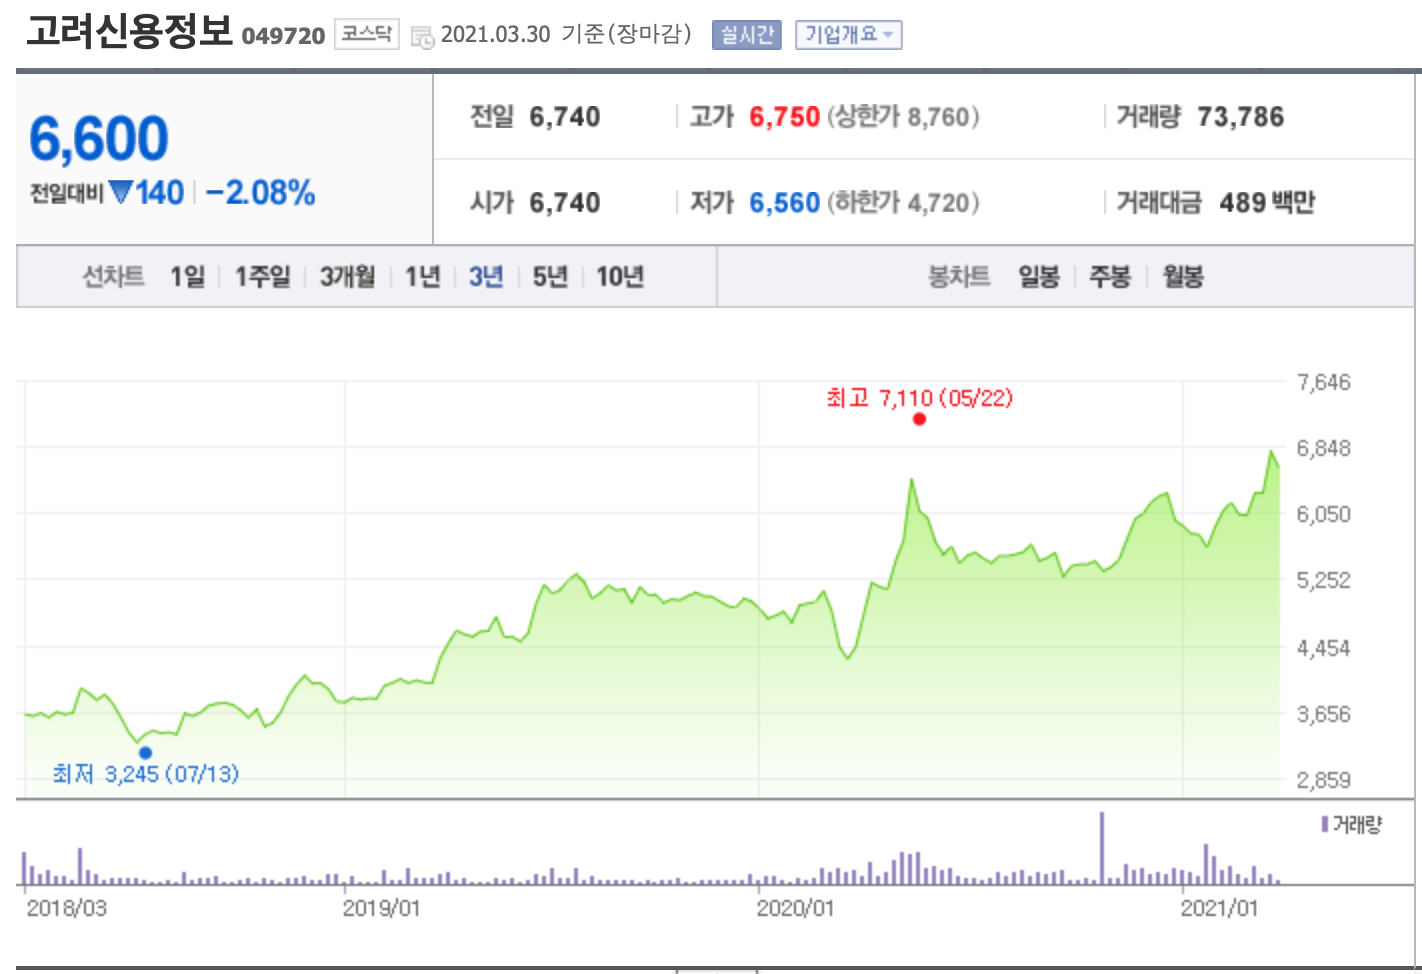Viewport: 1422px width, 974px height.
Task: Click the 선차트 label
Action: [113, 276]
